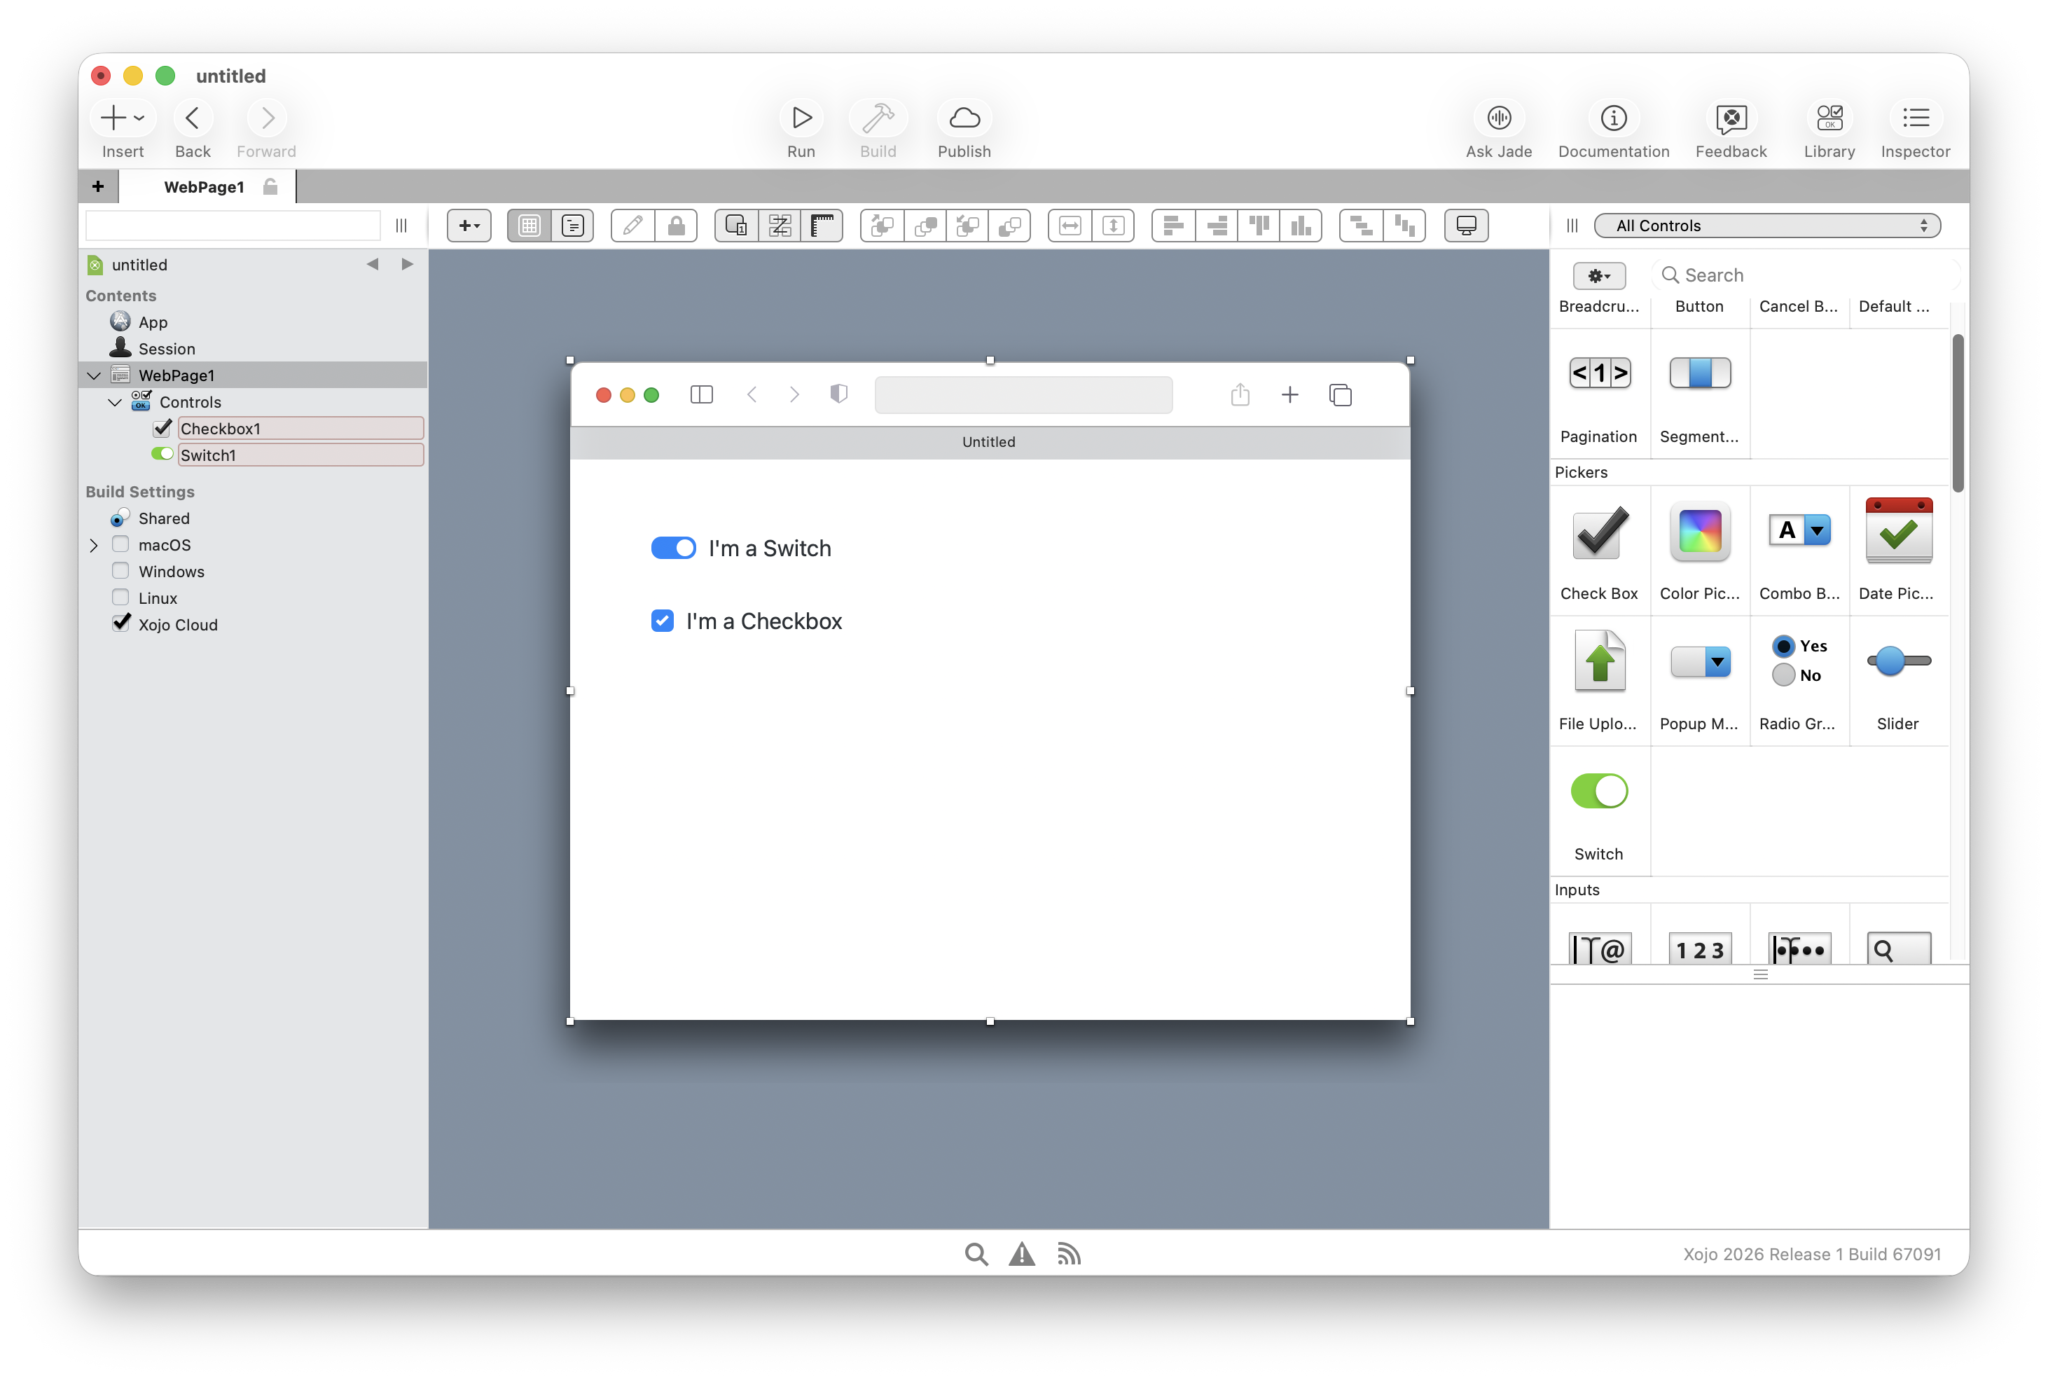
Task: Select Checkbox1 in the navigator
Action: click(220, 429)
